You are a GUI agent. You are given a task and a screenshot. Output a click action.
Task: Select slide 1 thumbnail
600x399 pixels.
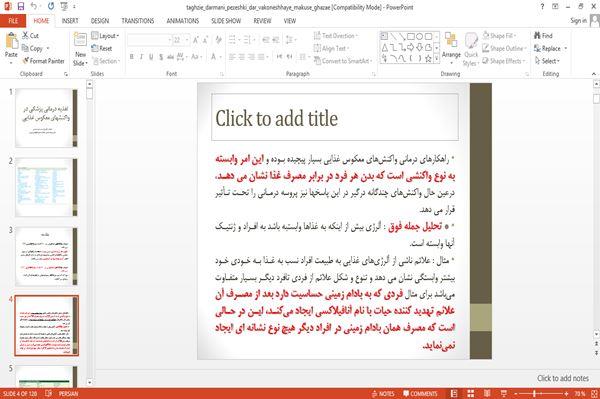click(46, 118)
